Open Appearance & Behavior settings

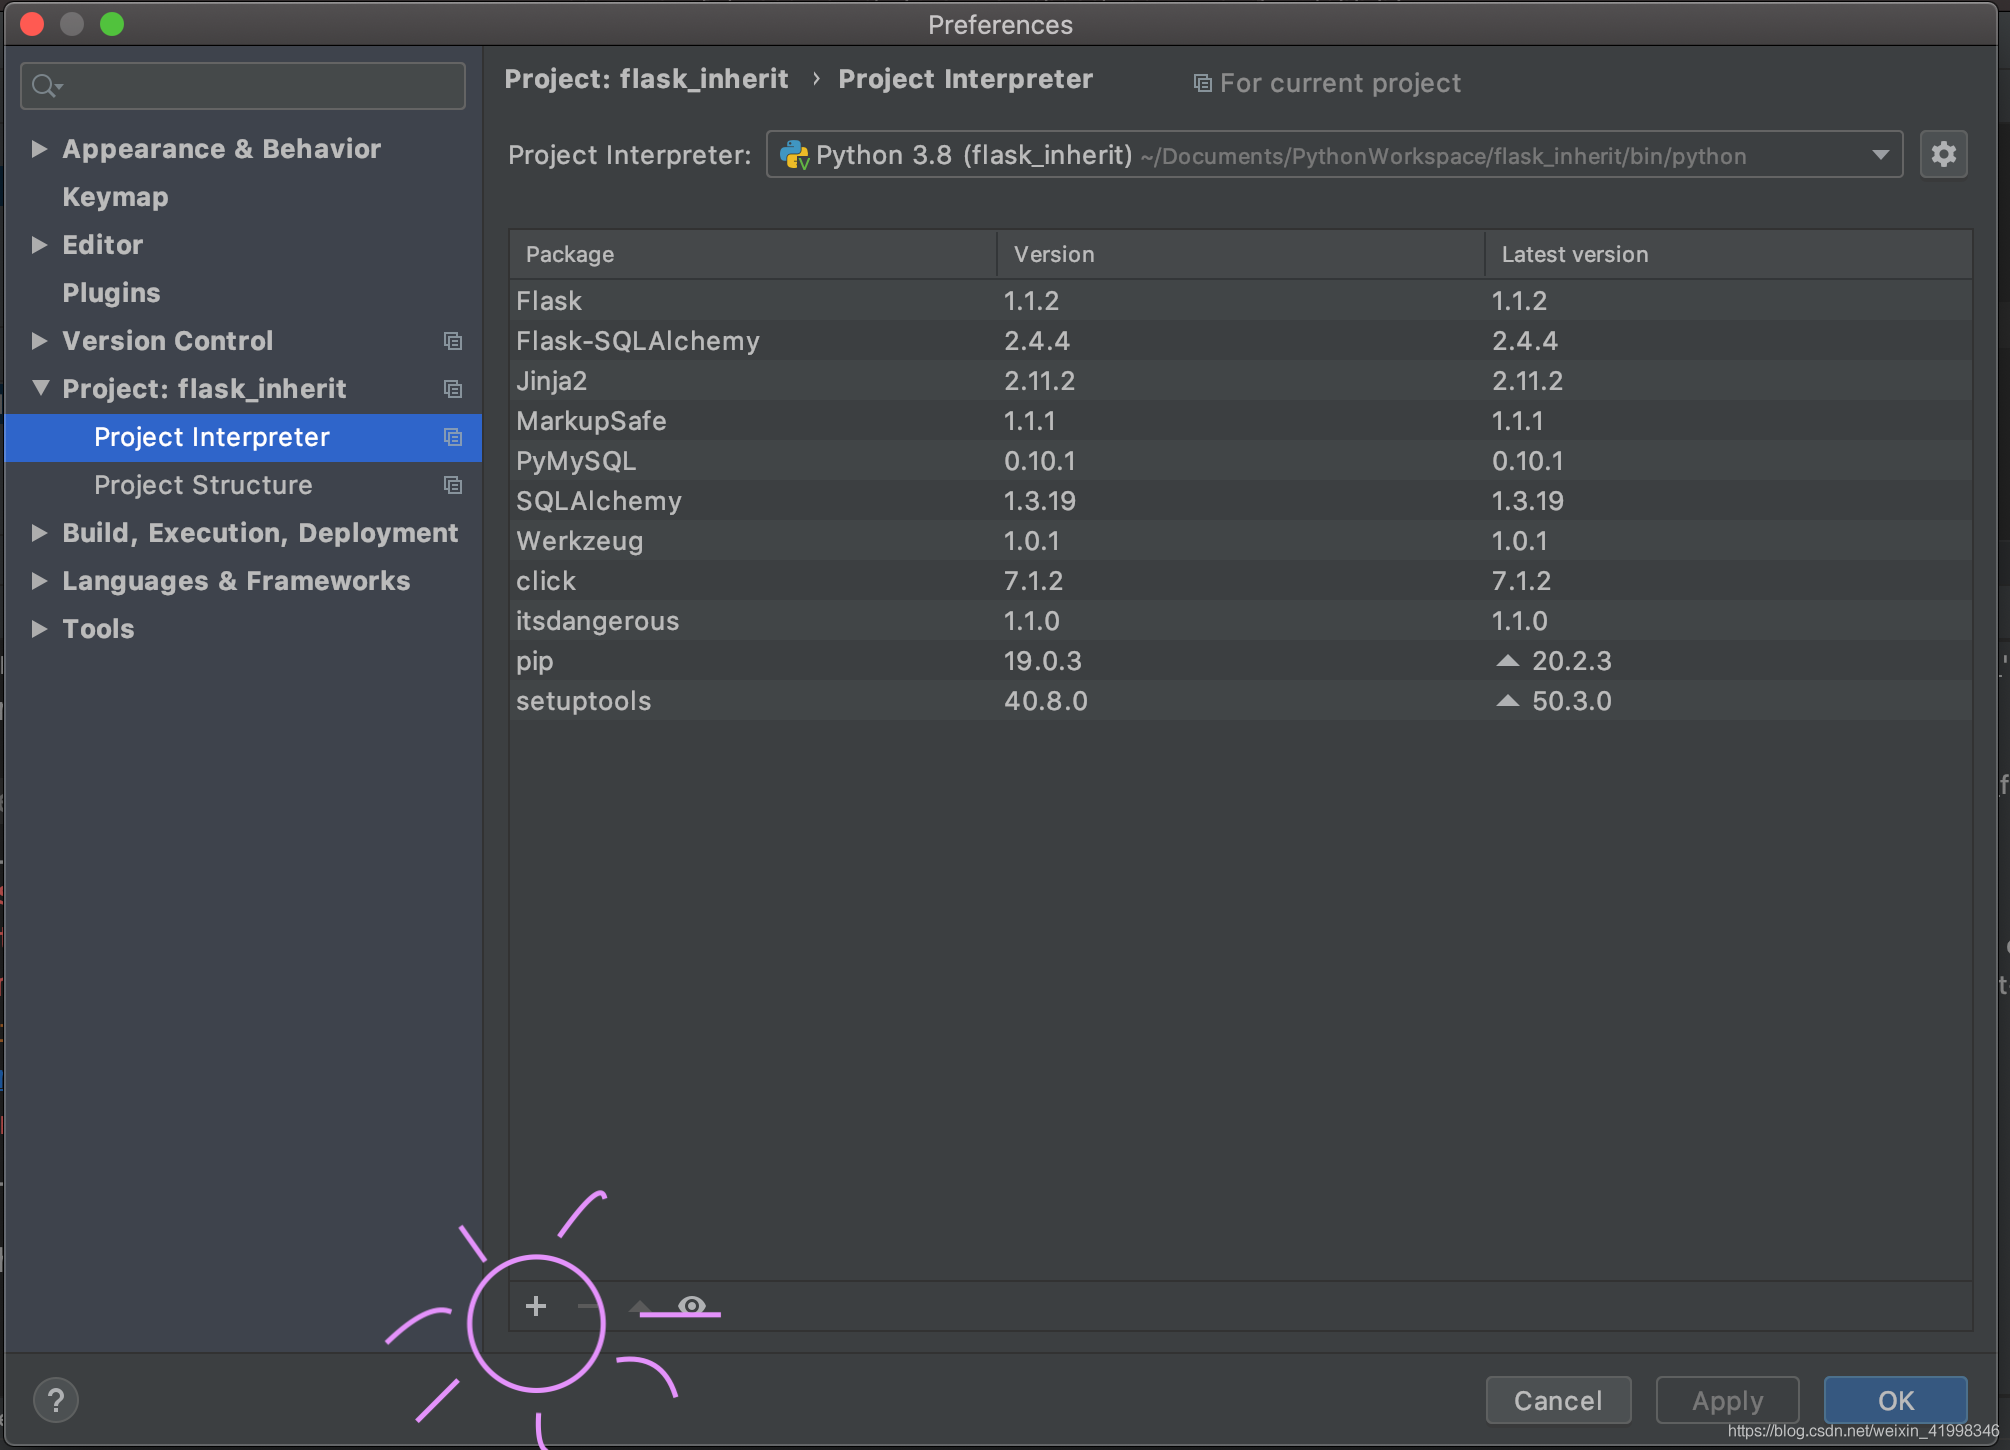pos(221,149)
